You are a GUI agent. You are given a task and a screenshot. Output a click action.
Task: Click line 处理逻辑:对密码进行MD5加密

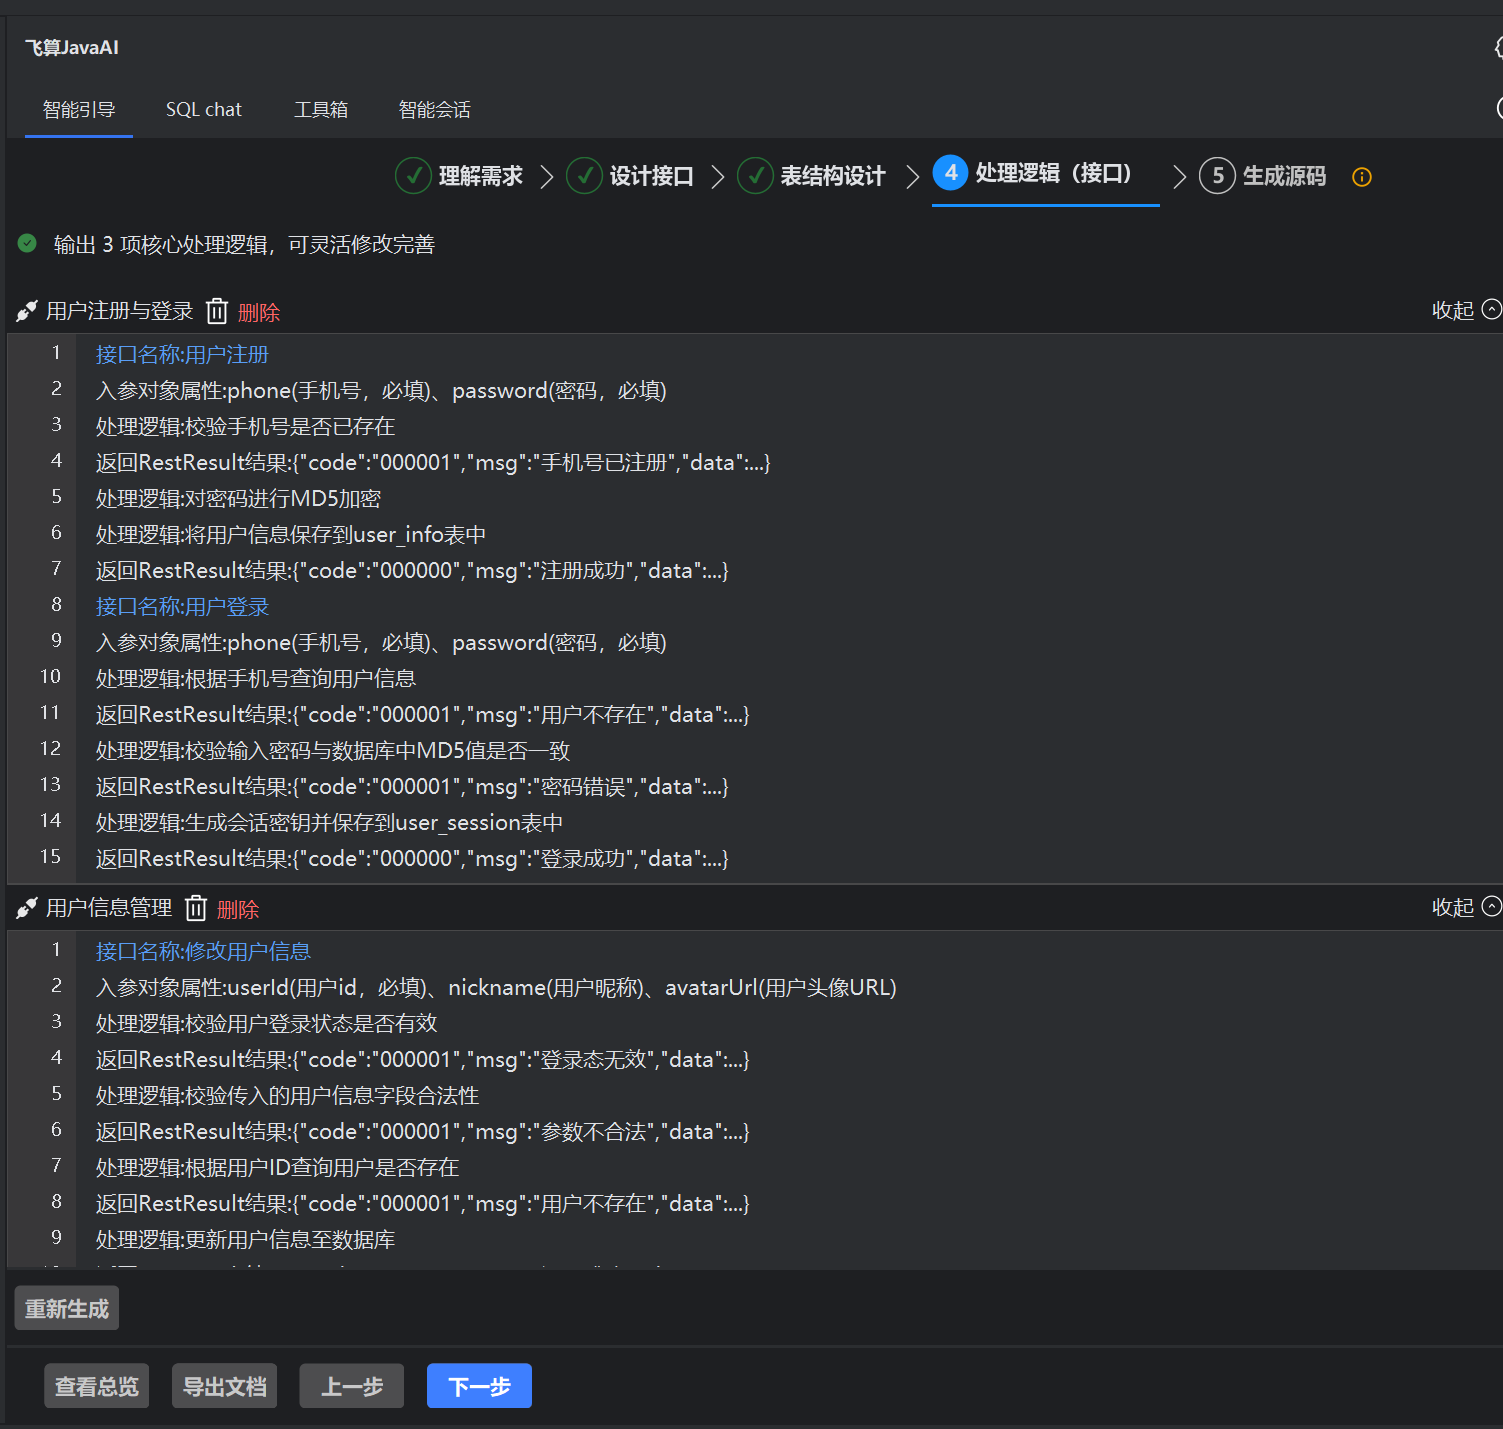click(x=238, y=498)
